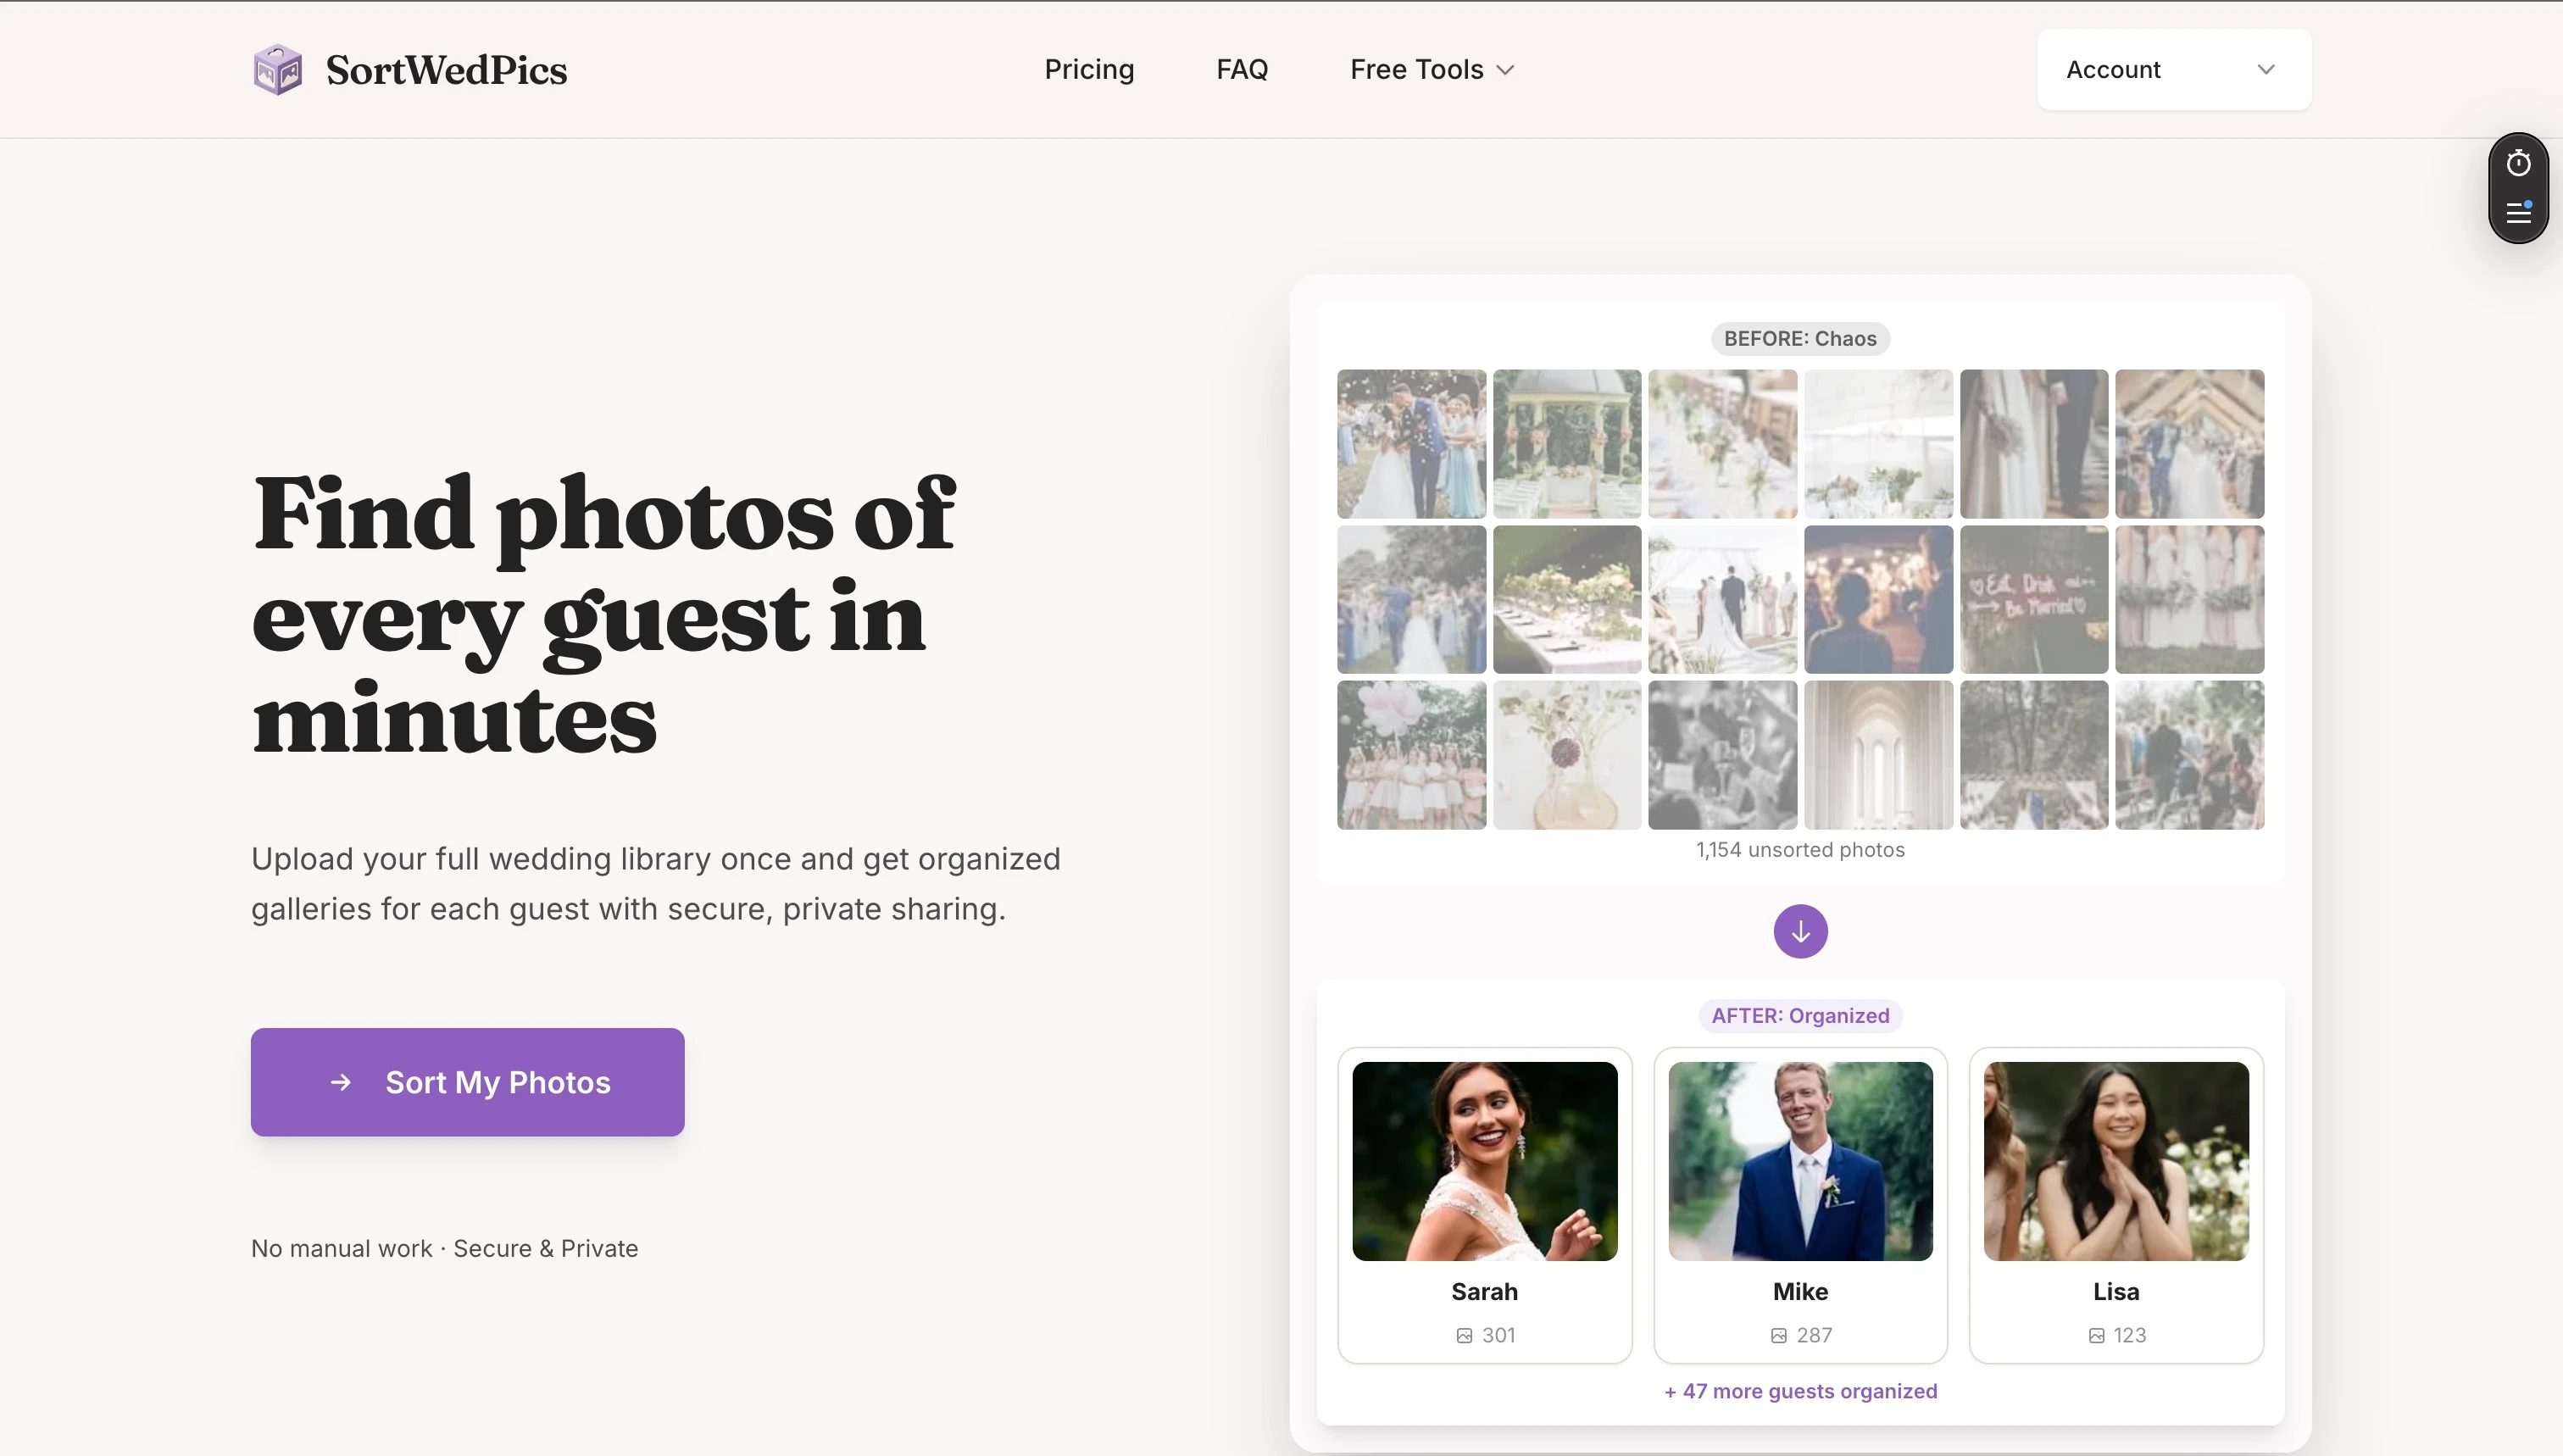Click the Account dropdown chevron arrow
The height and width of the screenshot is (1456, 2563).
pyautogui.click(x=2266, y=69)
